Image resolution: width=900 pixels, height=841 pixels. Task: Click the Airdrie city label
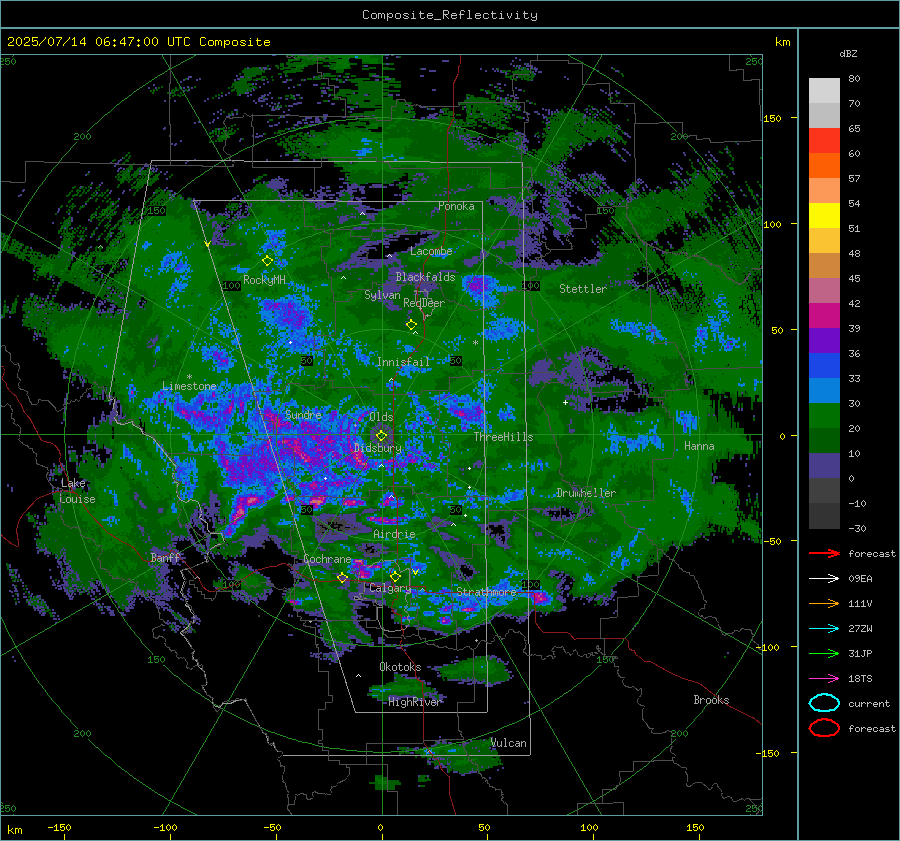394,534
